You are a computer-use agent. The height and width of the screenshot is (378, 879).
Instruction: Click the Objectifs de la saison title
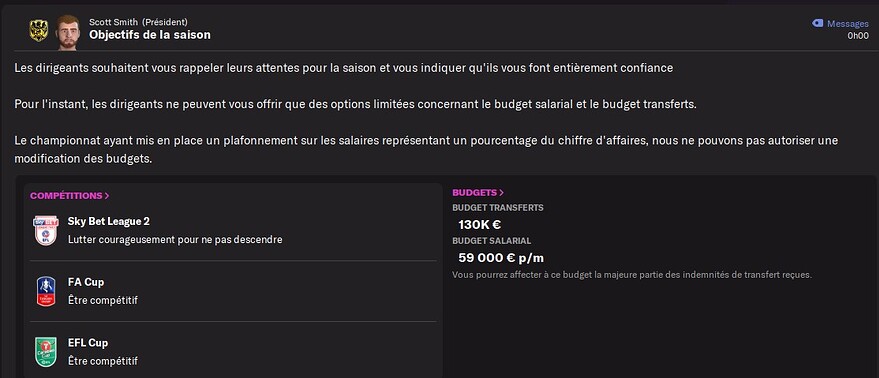[150, 35]
